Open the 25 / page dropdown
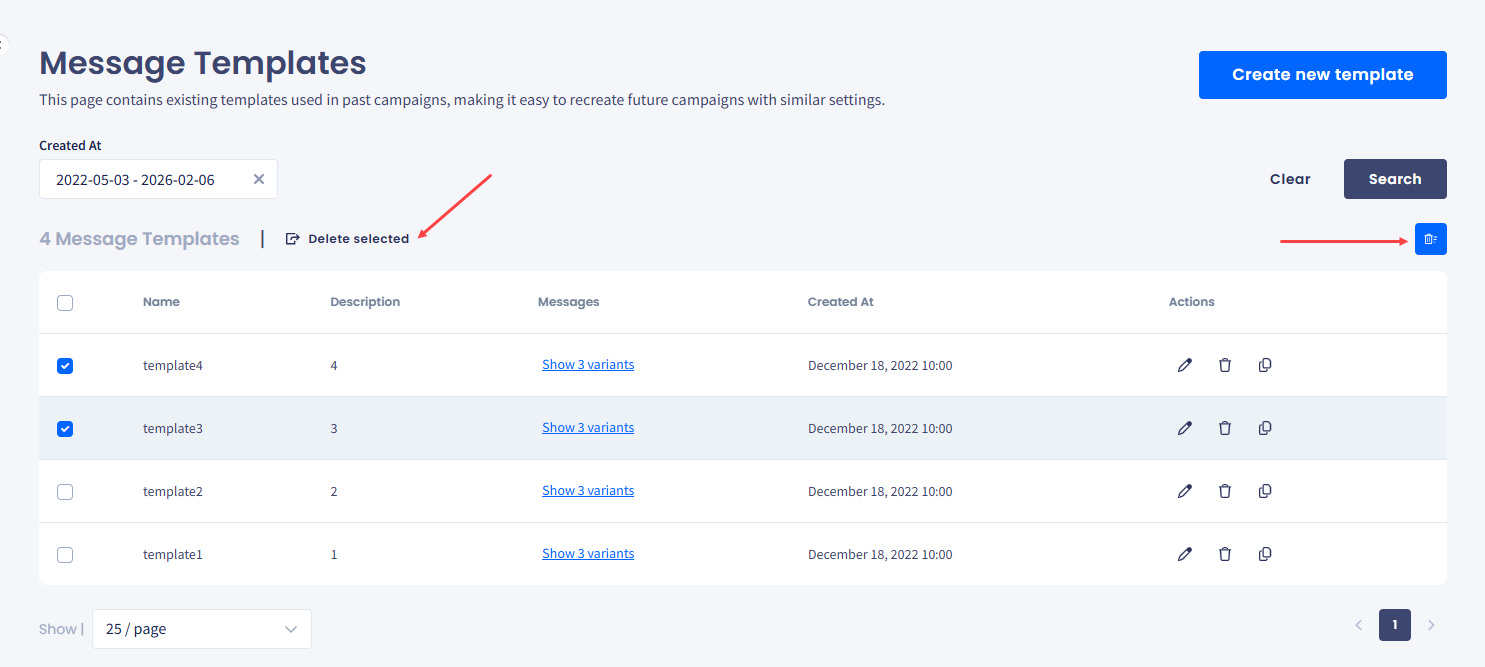Viewport: 1485px width, 667px height. [200, 628]
